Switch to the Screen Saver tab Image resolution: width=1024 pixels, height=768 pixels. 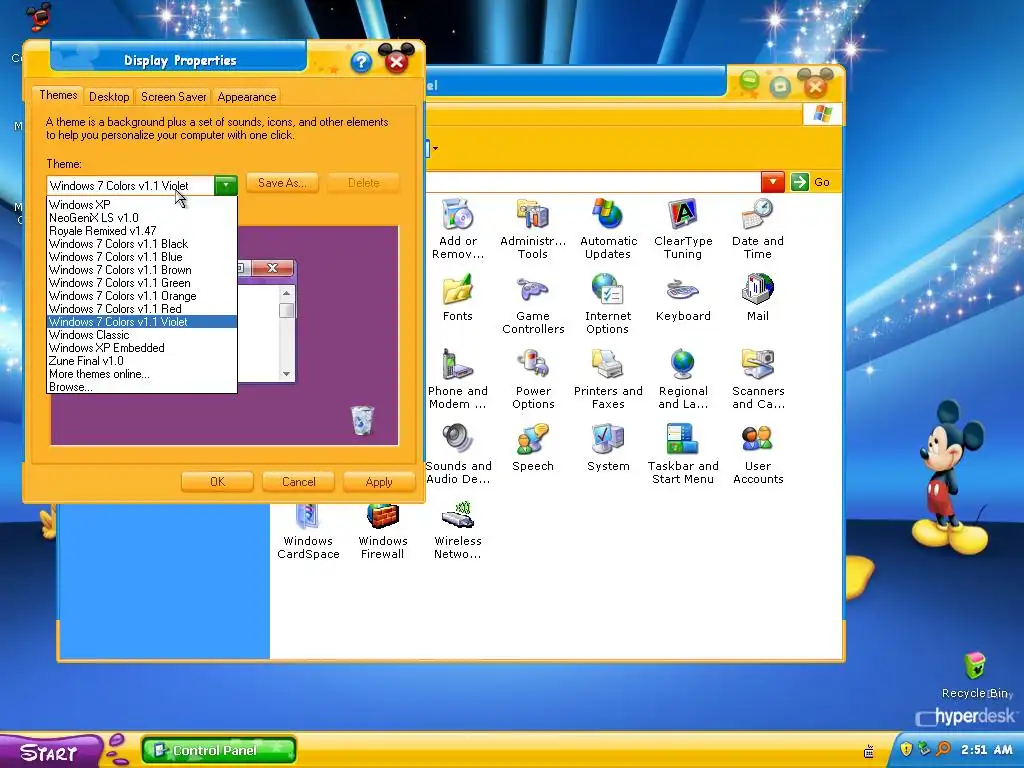[173, 97]
